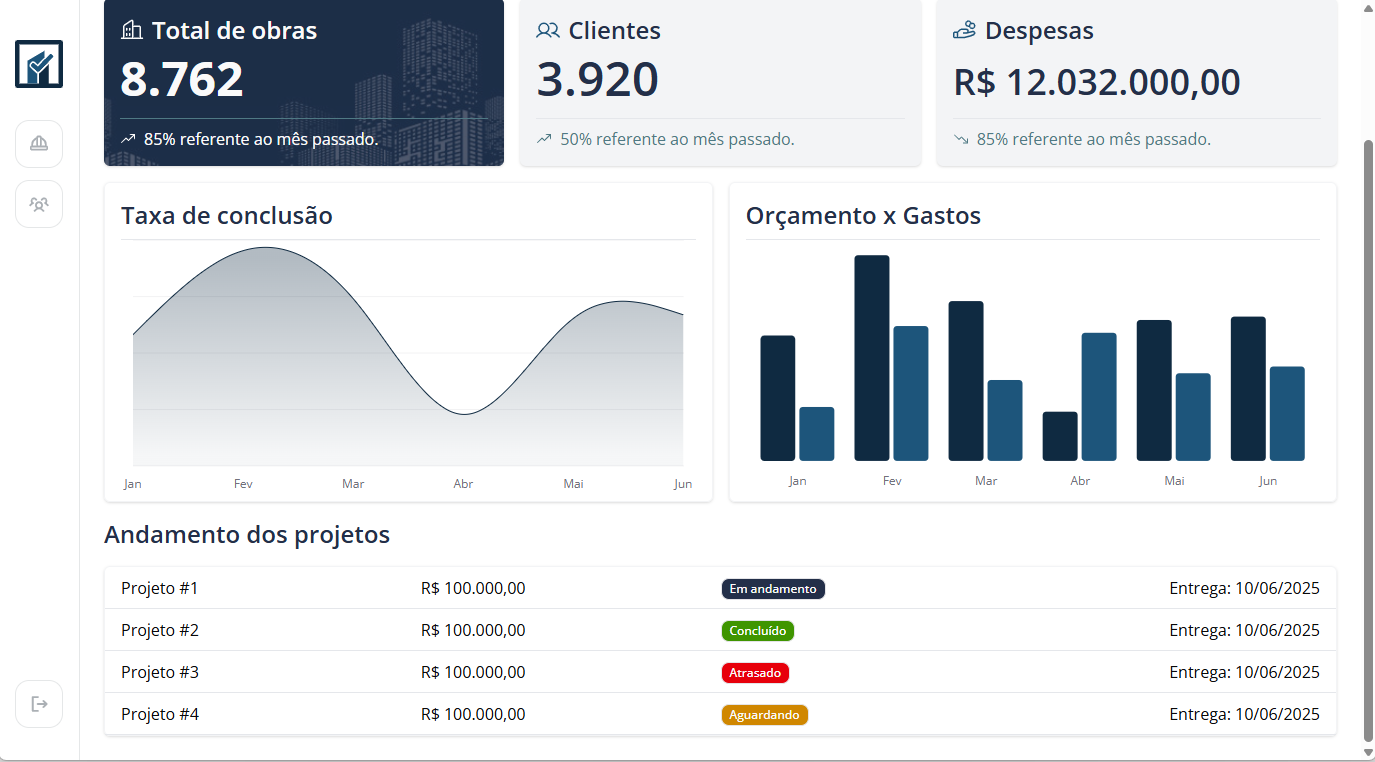Screen dimensions: 1375x762
Task: Select the Projeto #1 name in the list
Action: (160, 588)
